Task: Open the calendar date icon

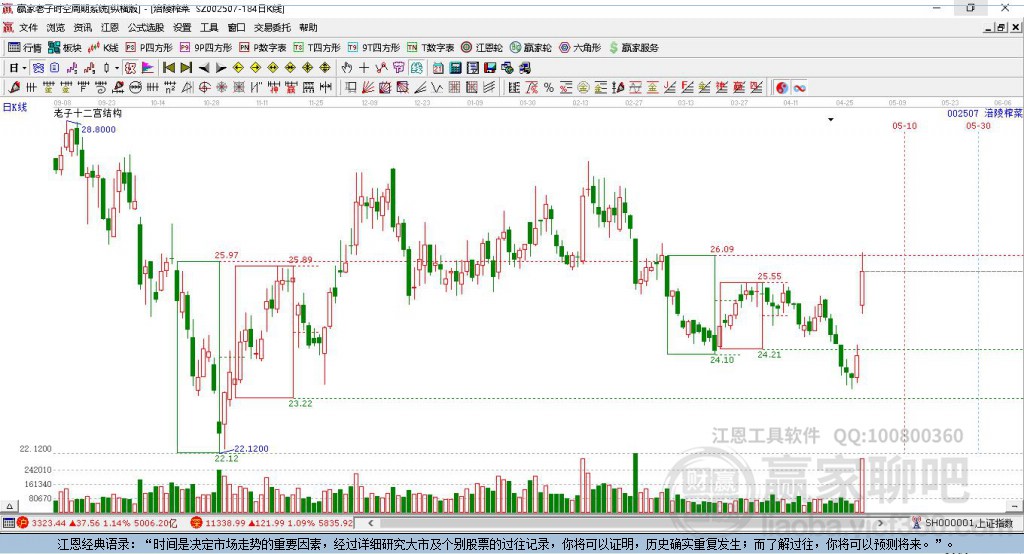Action: tap(438, 68)
